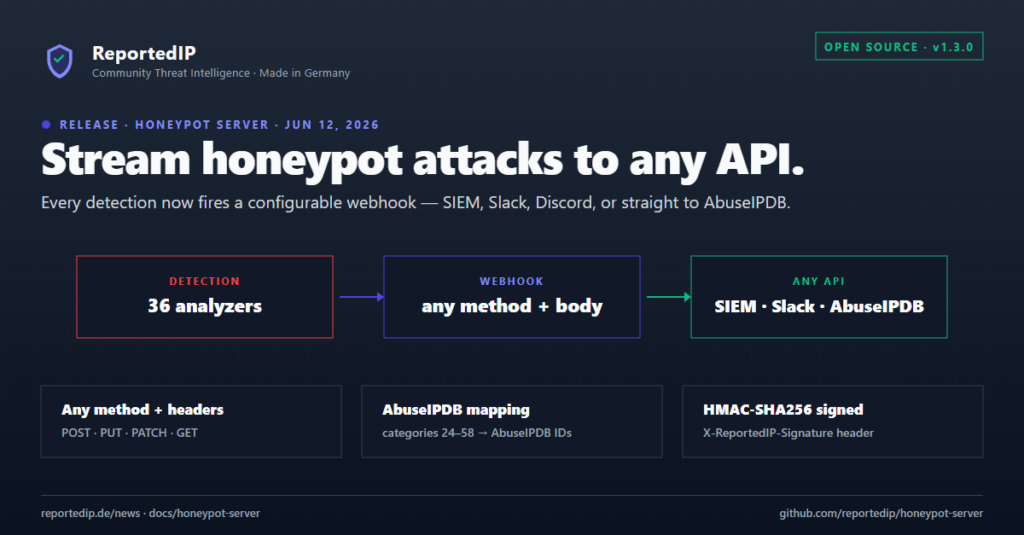Select the DETECTION 36 analyzers box
This screenshot has width=1024, height=535.
coord(205,297)
